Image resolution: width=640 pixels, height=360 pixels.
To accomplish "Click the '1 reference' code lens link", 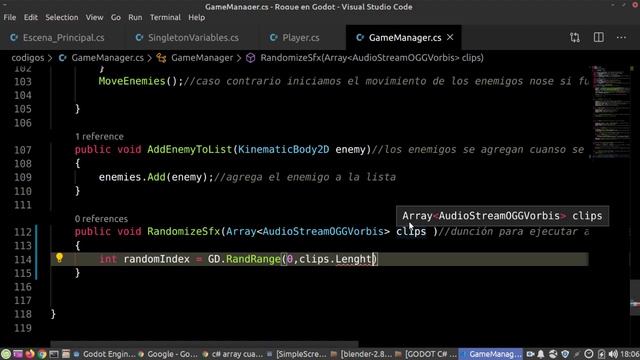I will [x=99, y=136].
